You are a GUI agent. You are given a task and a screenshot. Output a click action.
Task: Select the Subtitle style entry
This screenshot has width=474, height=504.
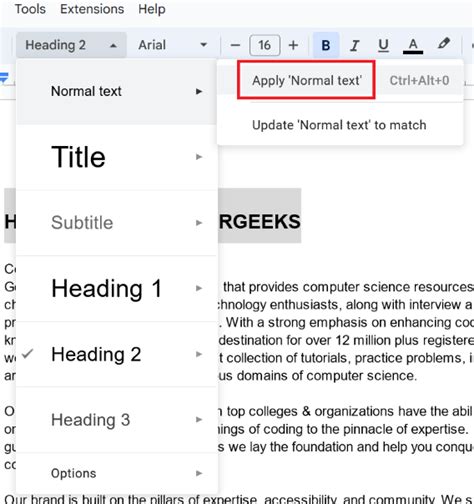pos(117,223)
